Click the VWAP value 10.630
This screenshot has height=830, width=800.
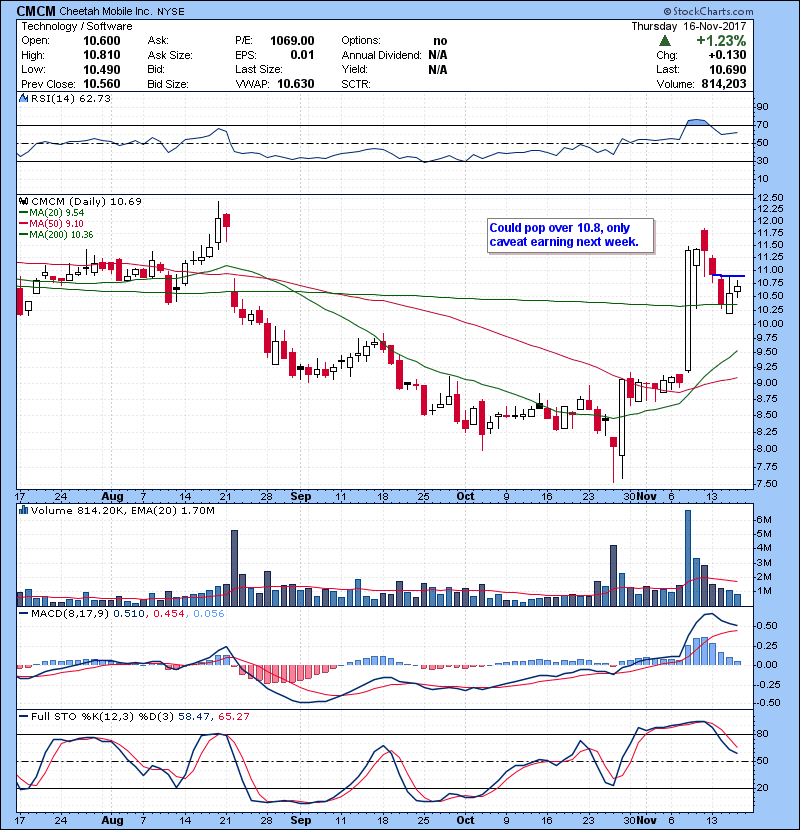(295, 84)
